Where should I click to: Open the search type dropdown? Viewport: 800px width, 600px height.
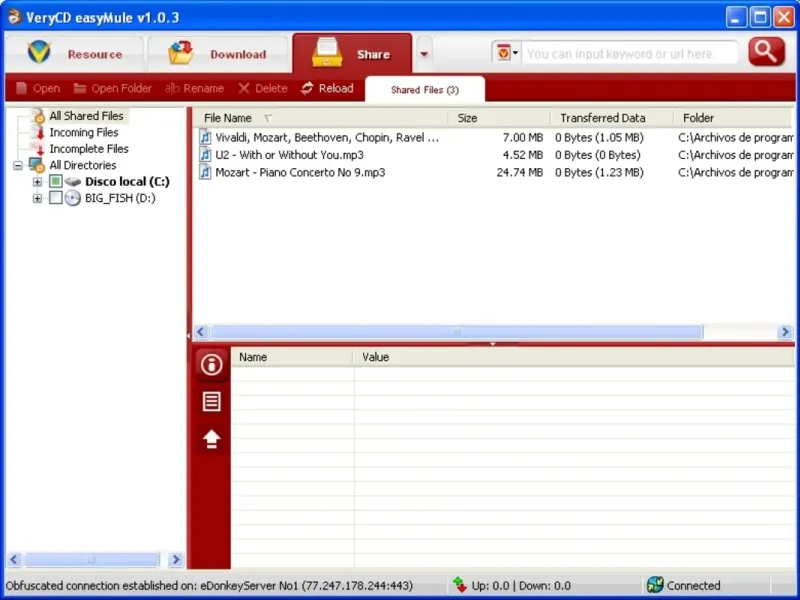tap(507, 53)
